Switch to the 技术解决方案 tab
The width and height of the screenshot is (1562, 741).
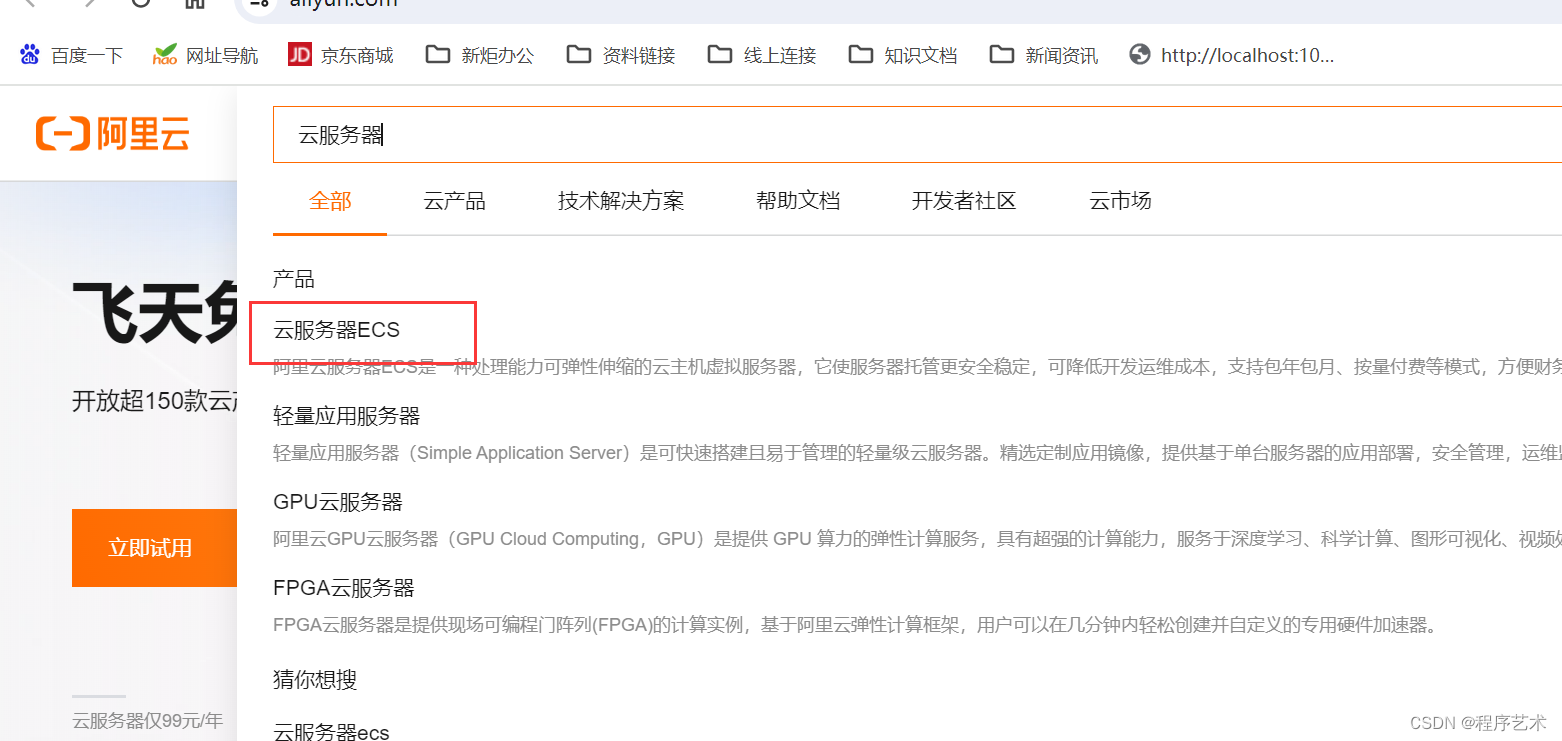pos(621,201)
